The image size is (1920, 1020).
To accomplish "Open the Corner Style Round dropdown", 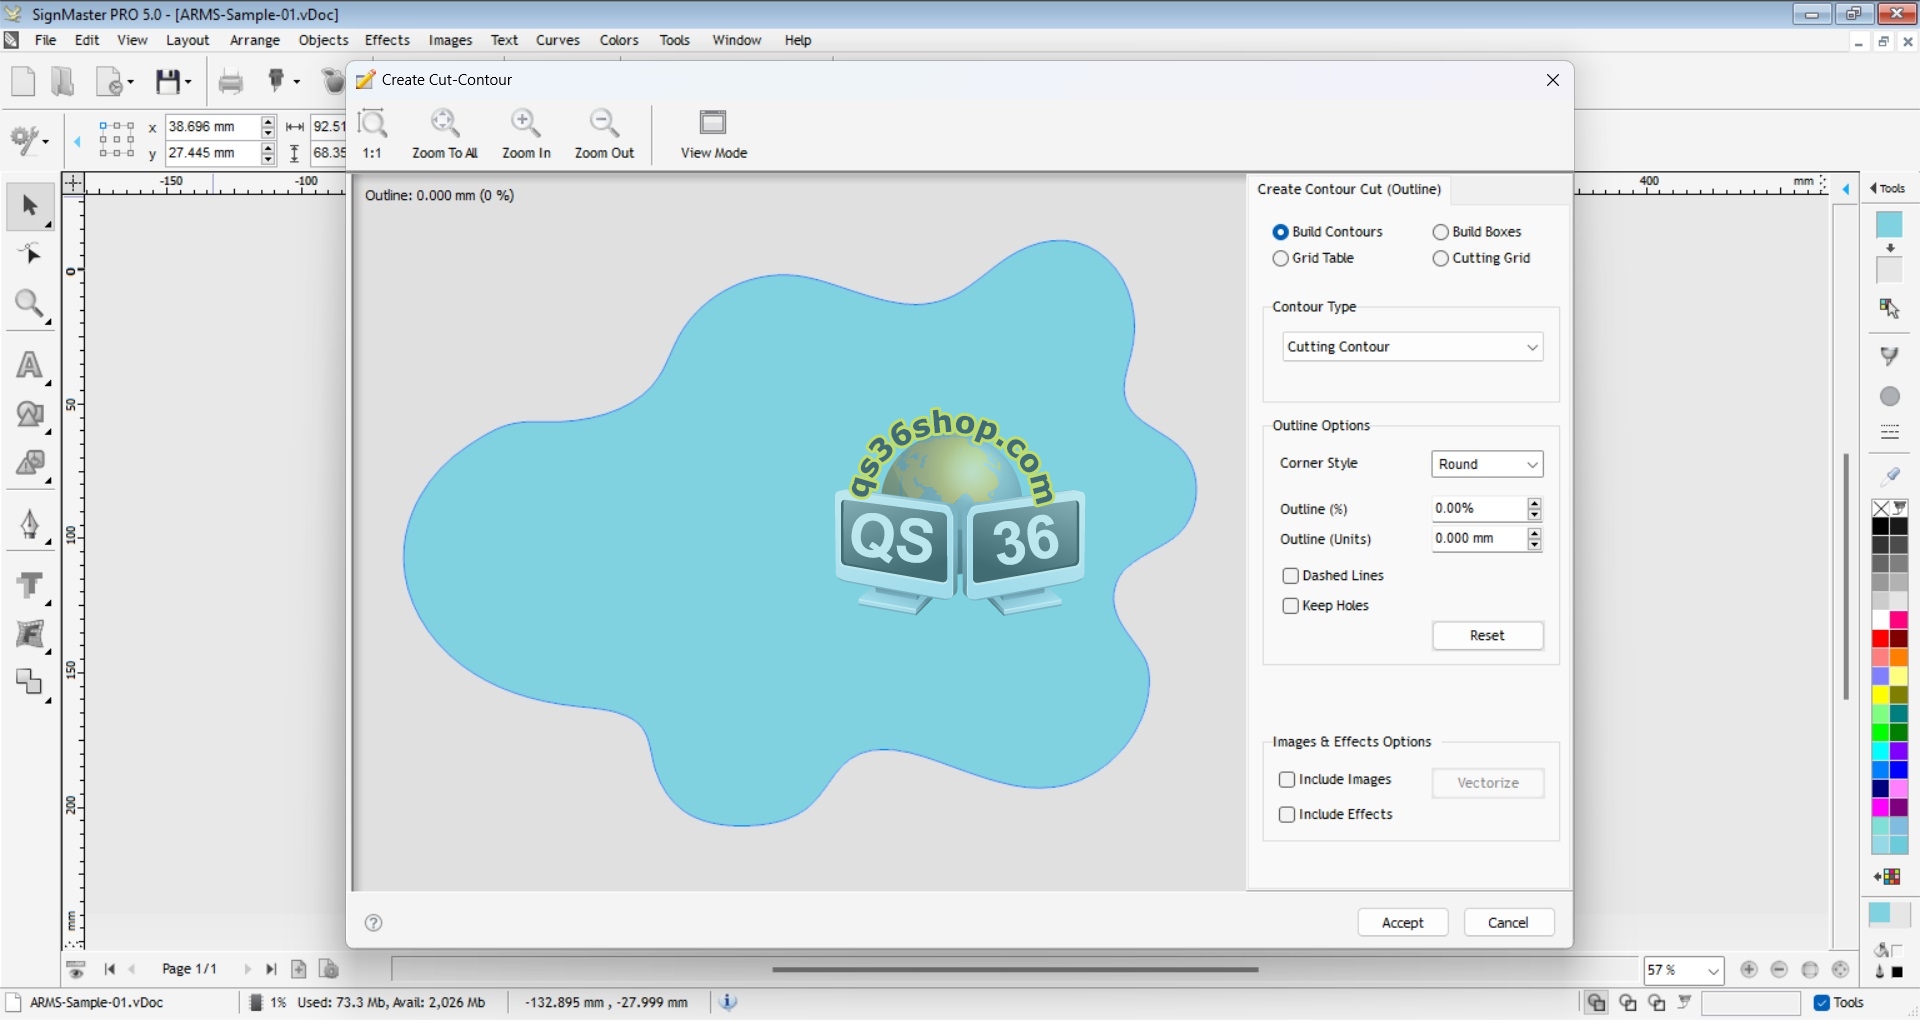I will [1487, 464].
